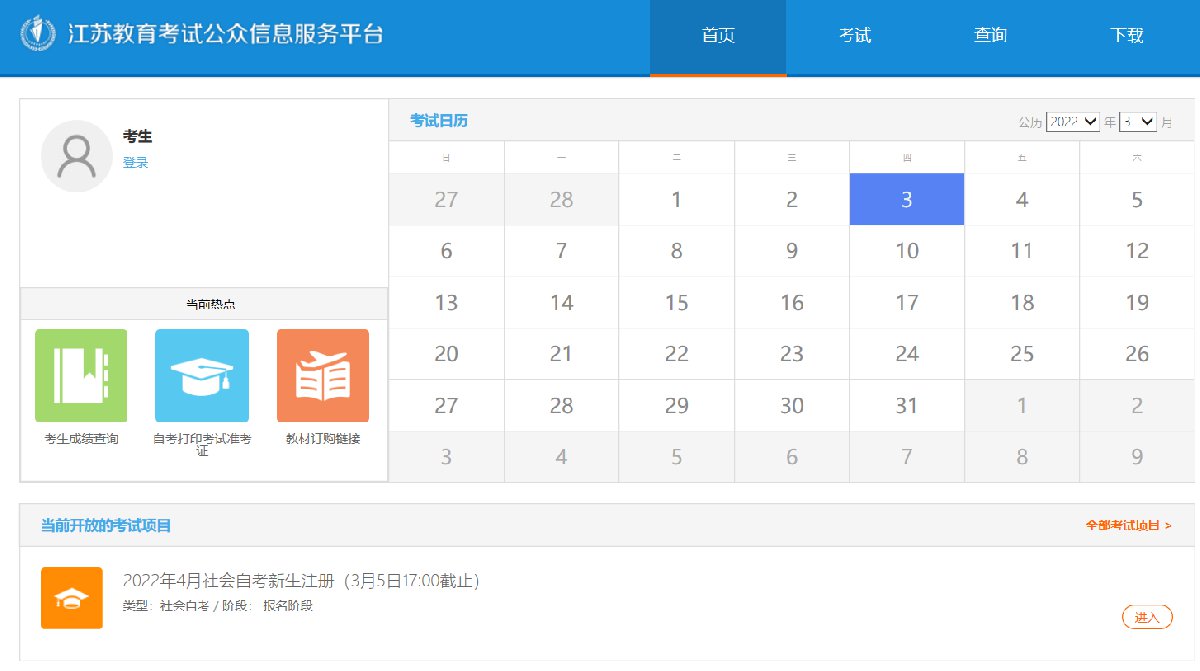Open the blue 自考打印考试准考证 graduation cap icon

coord(202,376)
